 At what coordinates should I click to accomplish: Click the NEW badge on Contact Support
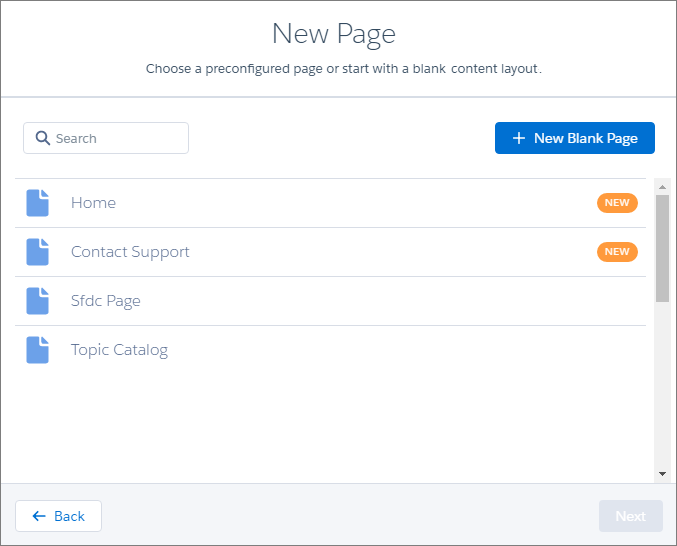(x=617, y=252)
